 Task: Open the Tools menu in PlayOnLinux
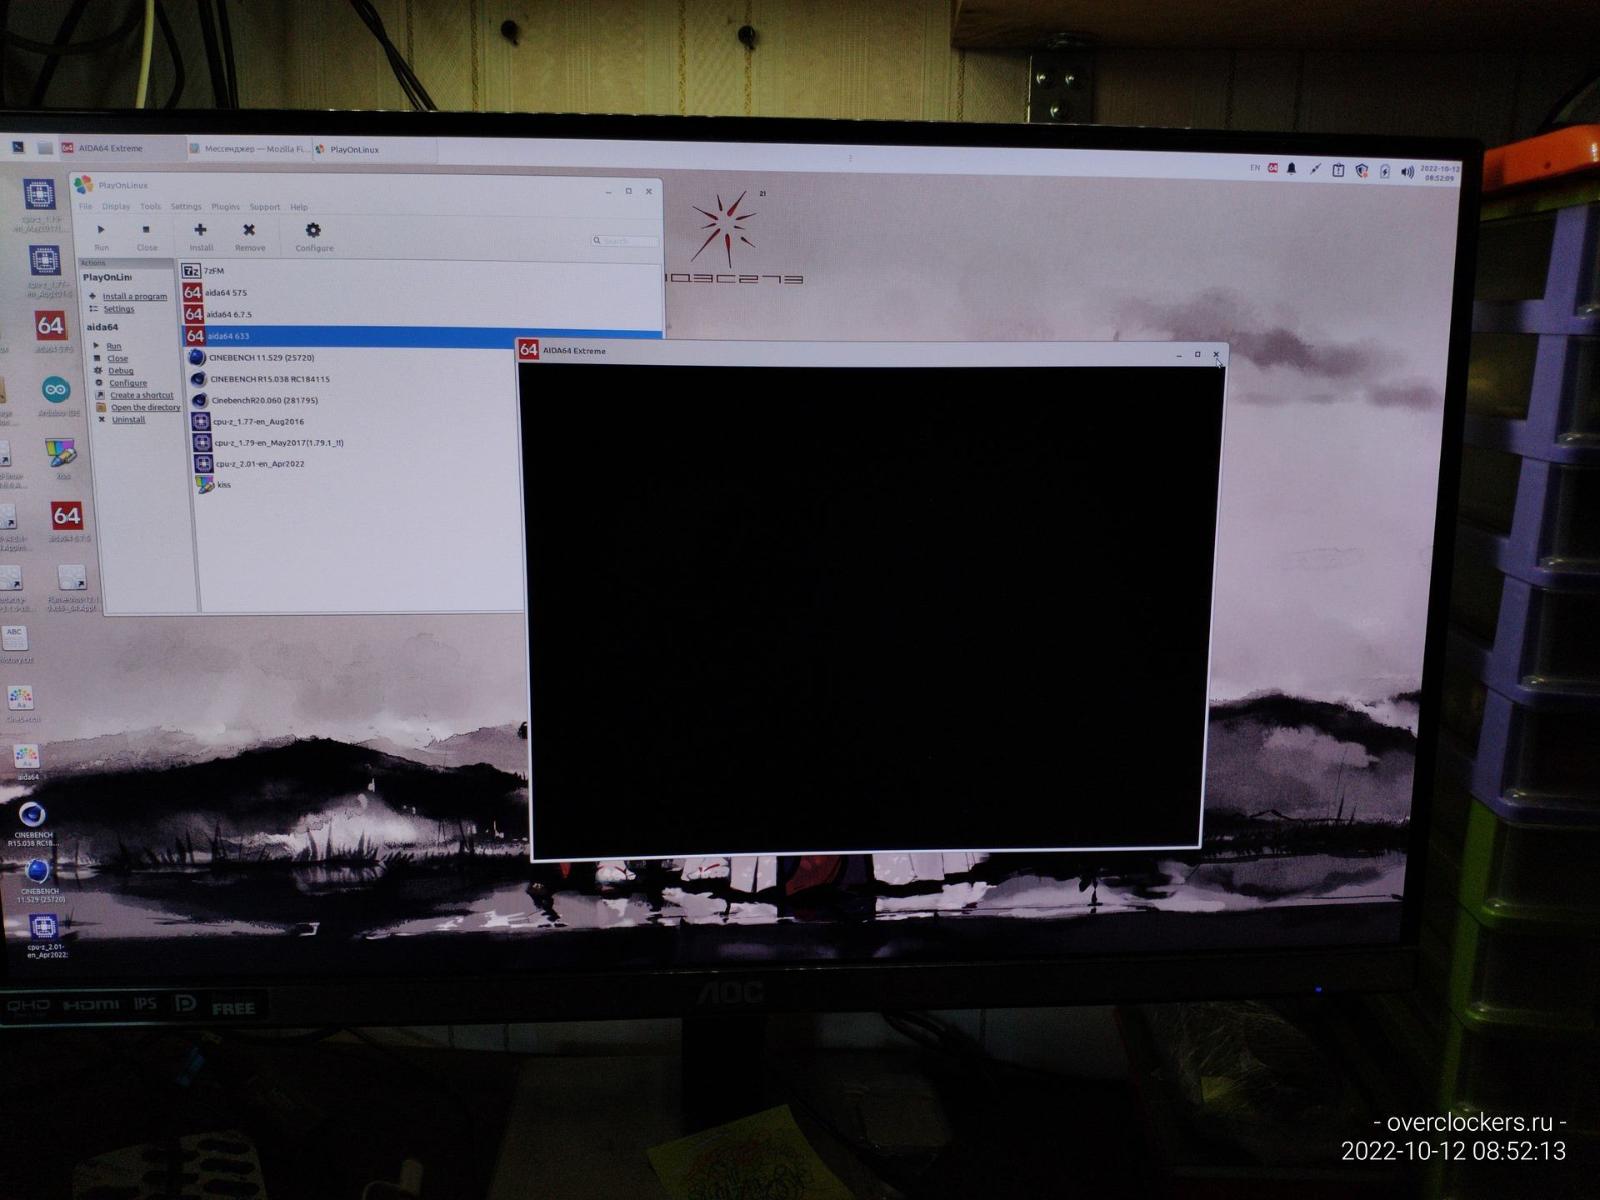pyautogui.click(x=150, y=207)
